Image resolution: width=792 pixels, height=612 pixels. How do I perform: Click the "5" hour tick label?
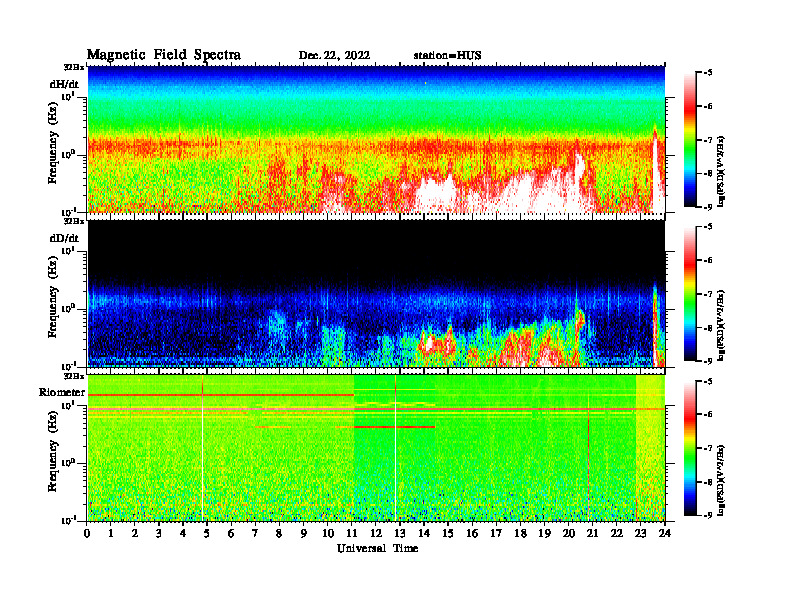pos(207,534)
